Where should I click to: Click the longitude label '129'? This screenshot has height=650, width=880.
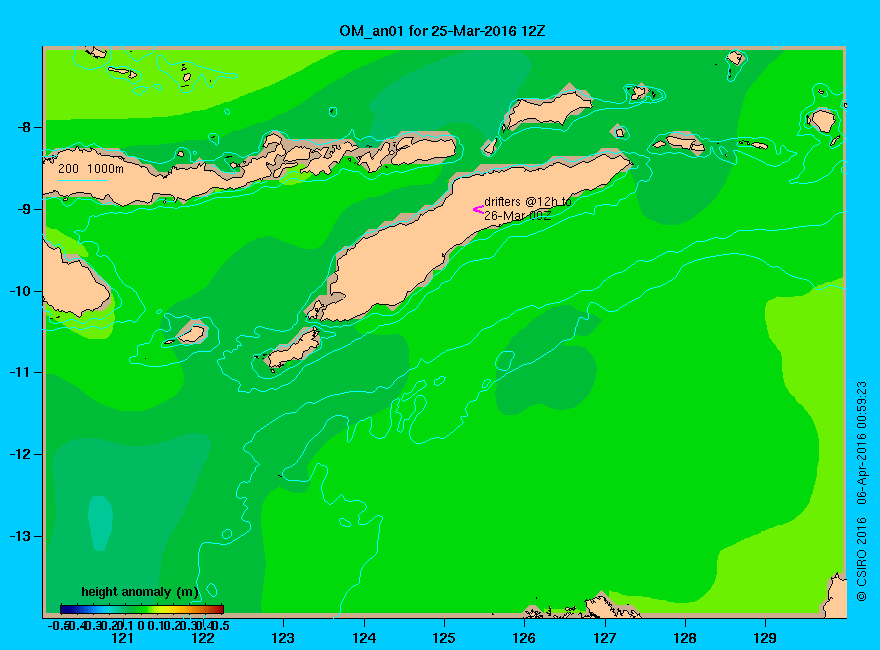(765, 638)
